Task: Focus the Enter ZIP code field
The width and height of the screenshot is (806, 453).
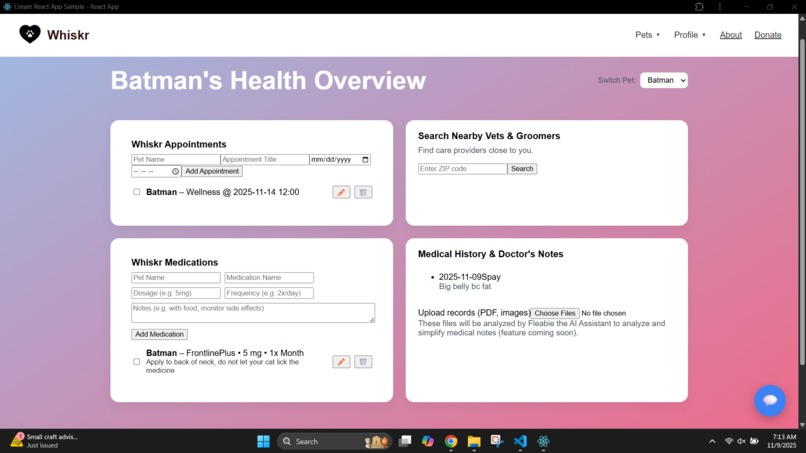Action: (463, 169)
